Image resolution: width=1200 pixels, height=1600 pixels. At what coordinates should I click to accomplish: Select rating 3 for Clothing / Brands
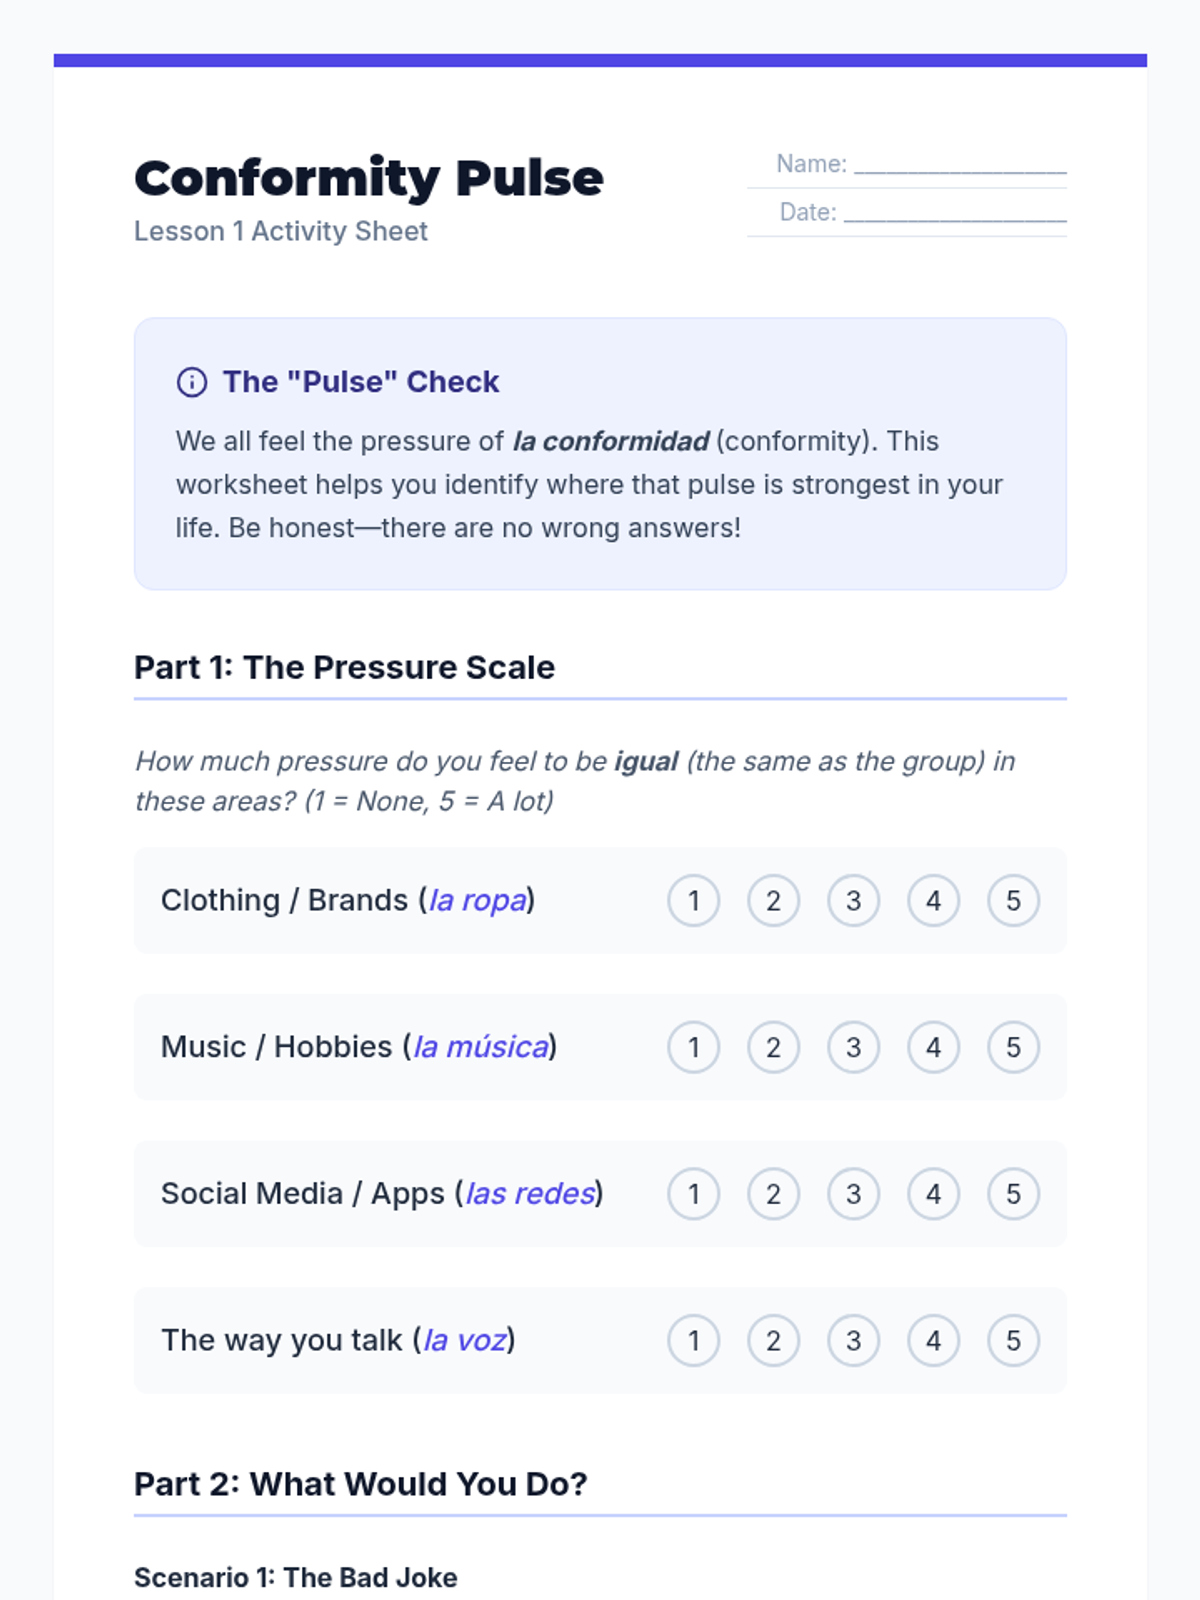(x=853, y=901)
